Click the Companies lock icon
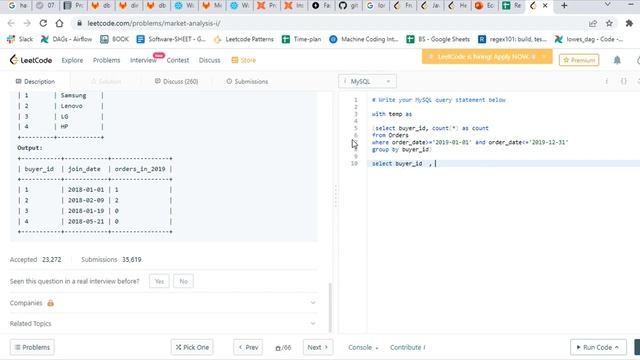Screen dimensions: 640x360 tap(50, 303)
